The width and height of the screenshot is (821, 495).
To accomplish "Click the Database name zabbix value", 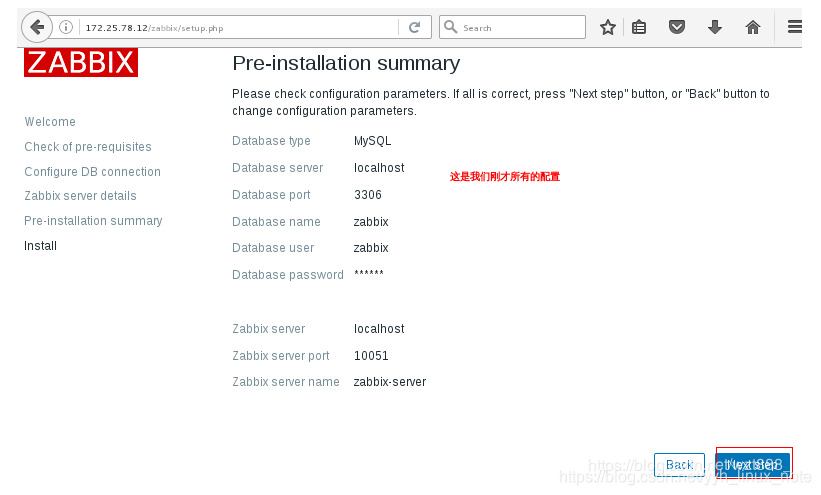I will pos(371,222).
